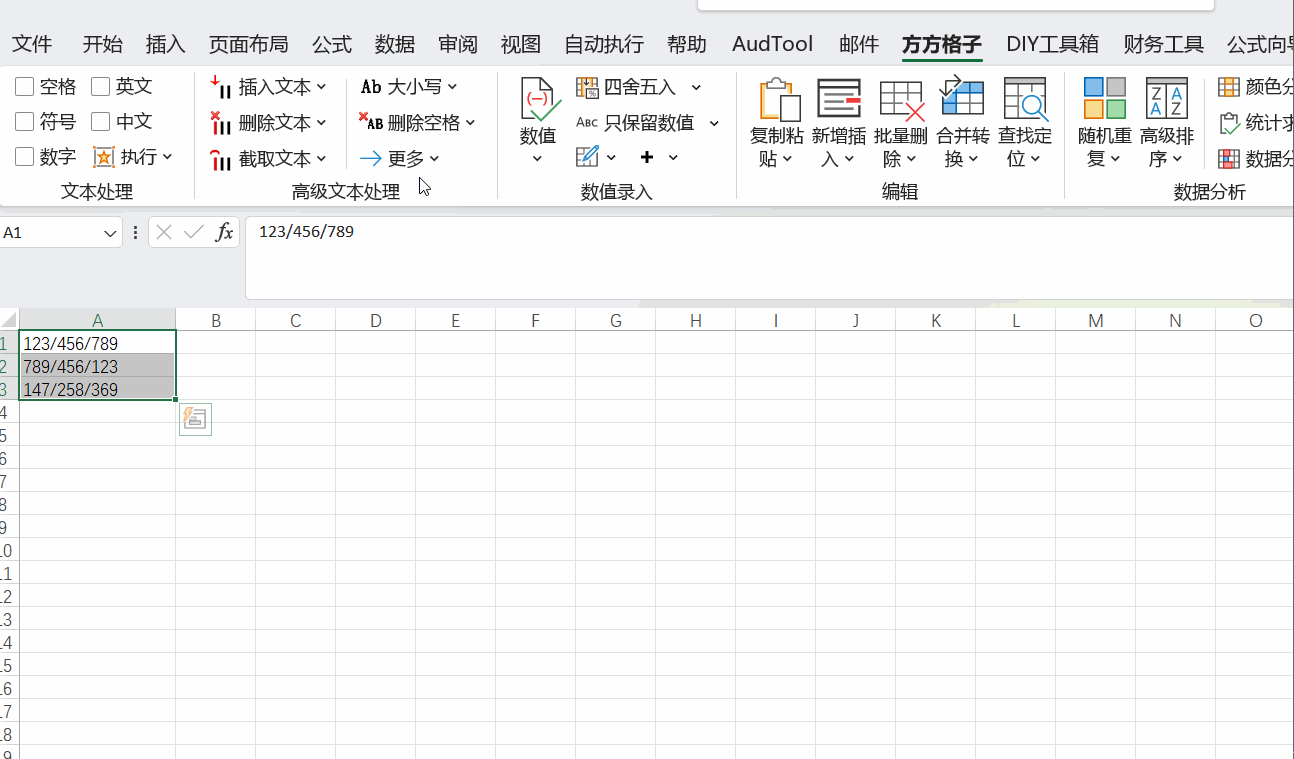
Task: Switch to the DIY工具箱 tab
Action: (x=1052, y=44)
